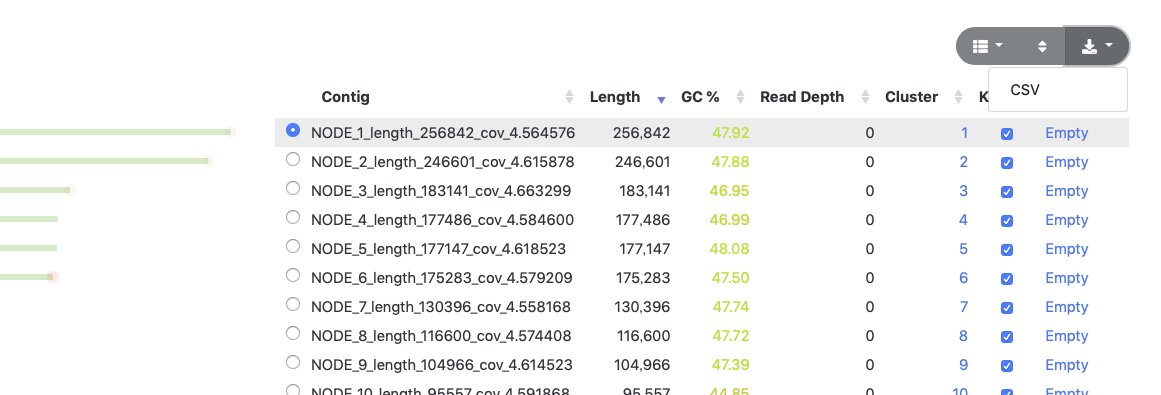The image size is (1161, 395).
Task: Uncheck the checkbox in NODE_7 row
Action: [x=1007, y=308]
